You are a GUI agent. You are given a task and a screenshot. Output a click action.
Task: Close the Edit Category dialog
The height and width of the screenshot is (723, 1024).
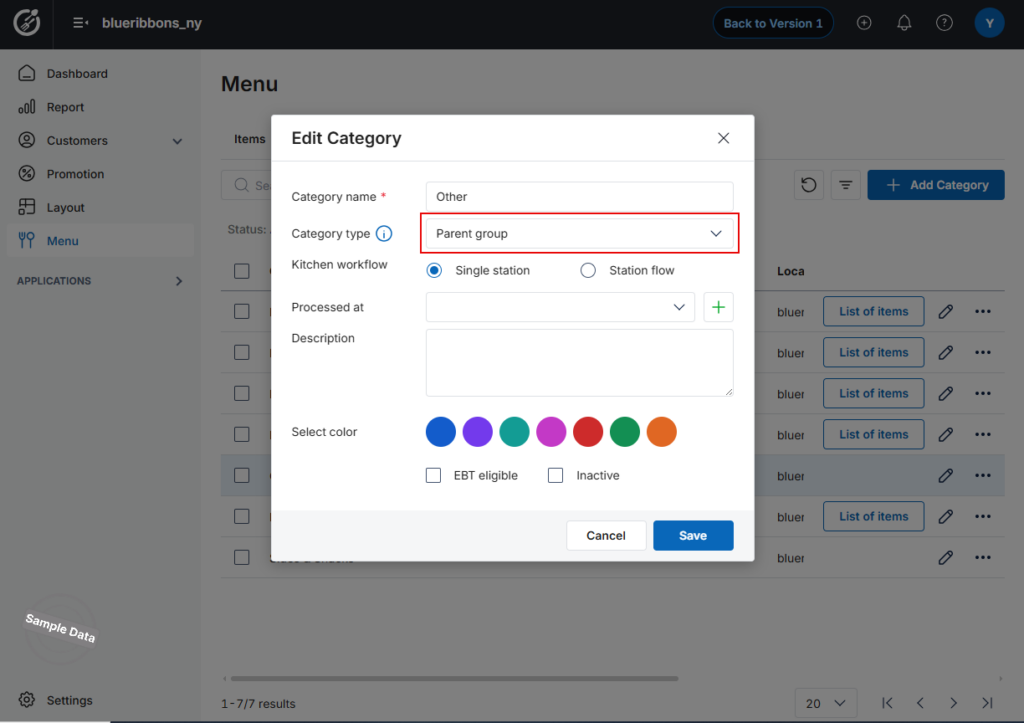(x=724, y=138)
